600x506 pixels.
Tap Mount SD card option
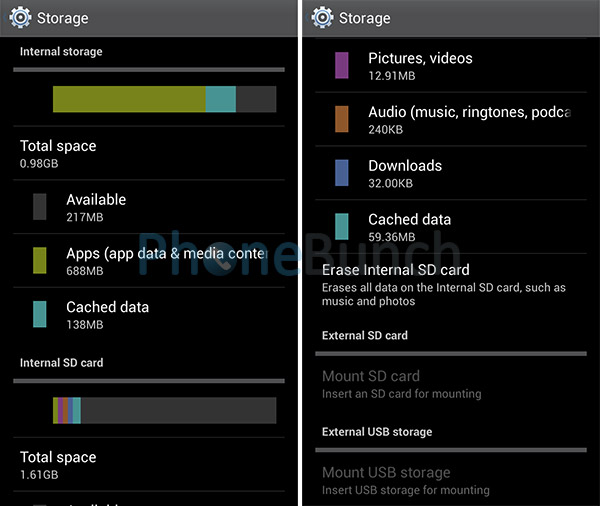point(451,384)
